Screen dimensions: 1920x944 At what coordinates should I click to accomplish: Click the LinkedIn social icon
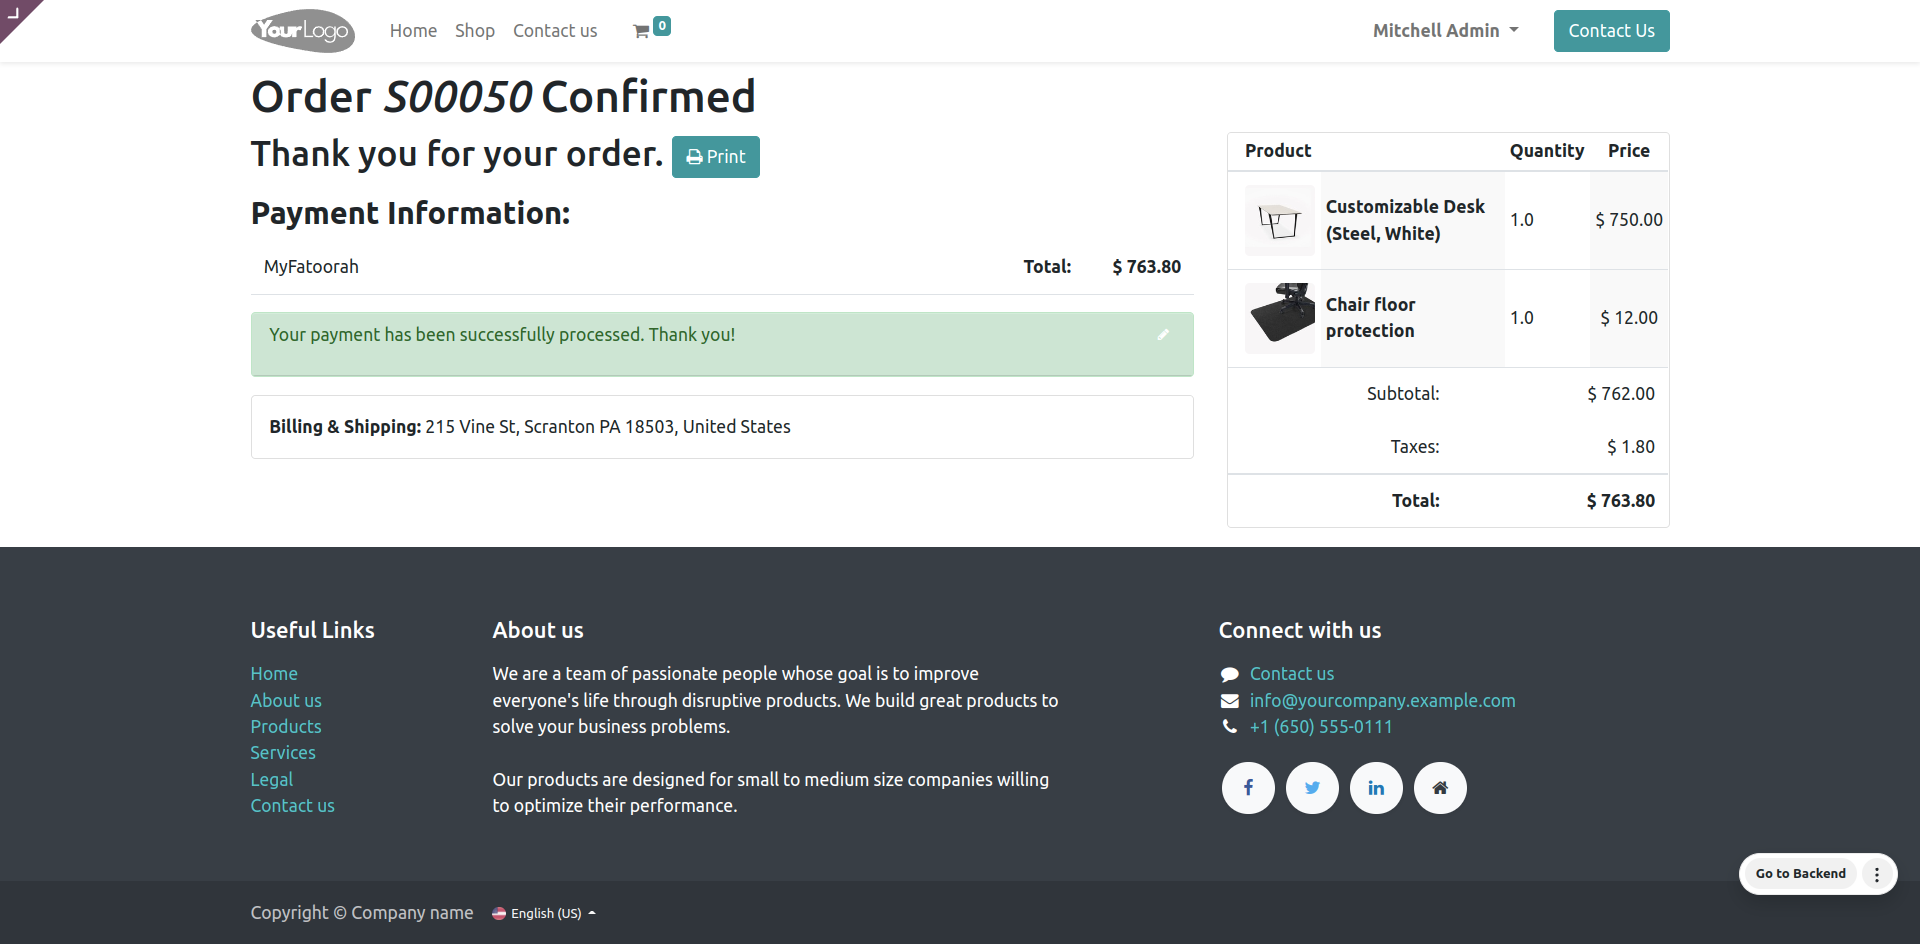point(1376,788)
